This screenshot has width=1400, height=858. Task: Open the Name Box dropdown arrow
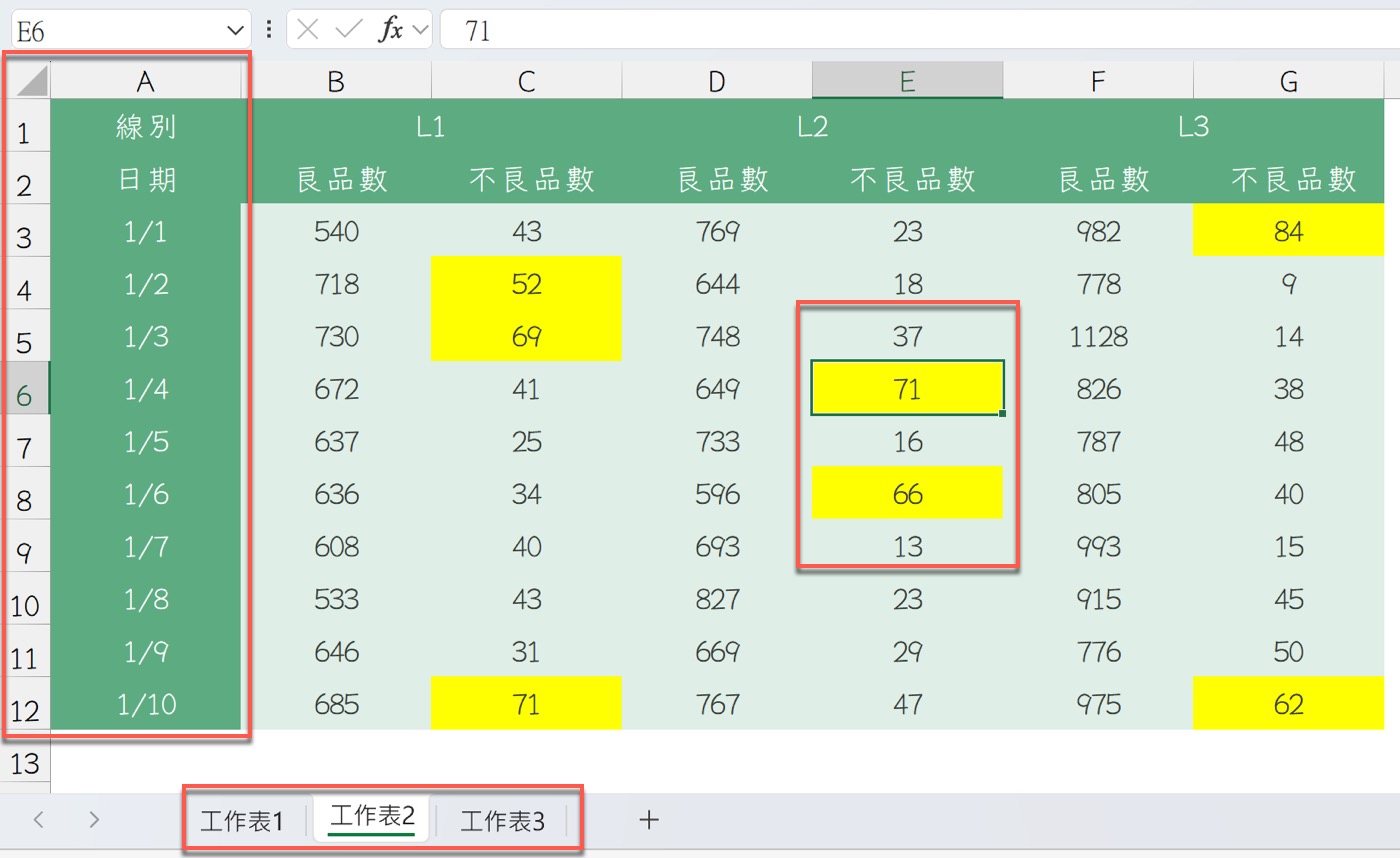coord(236,30)
